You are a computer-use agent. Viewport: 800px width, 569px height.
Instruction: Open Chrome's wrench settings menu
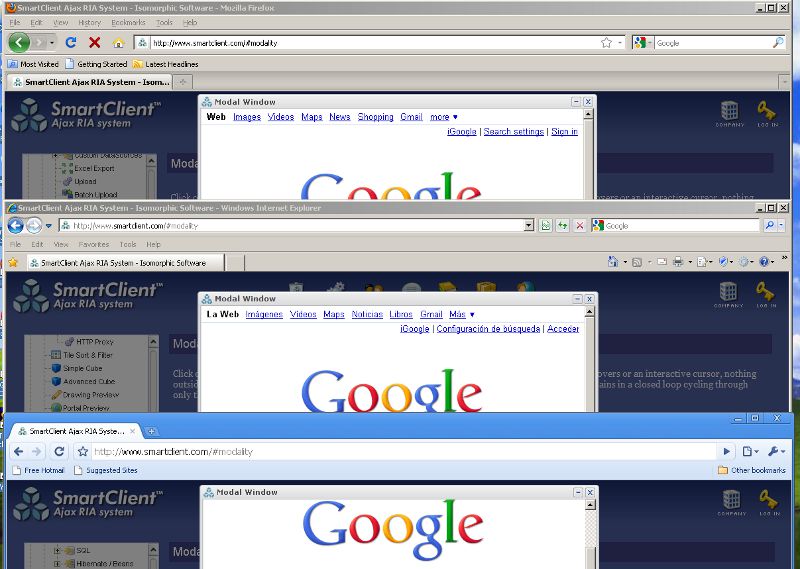(x=775, y=452)
